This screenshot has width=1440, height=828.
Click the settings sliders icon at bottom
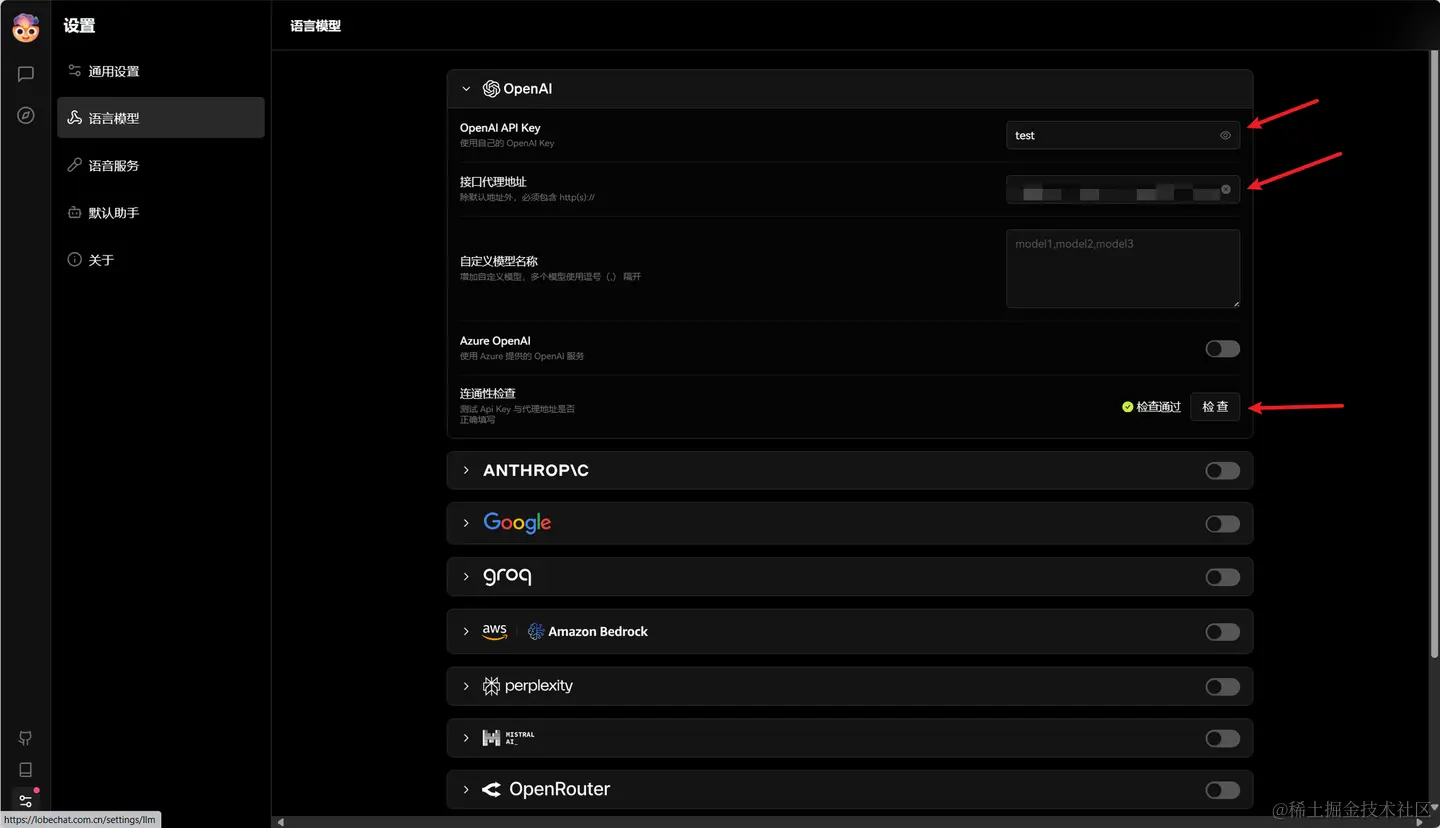[x=26, y=801]
